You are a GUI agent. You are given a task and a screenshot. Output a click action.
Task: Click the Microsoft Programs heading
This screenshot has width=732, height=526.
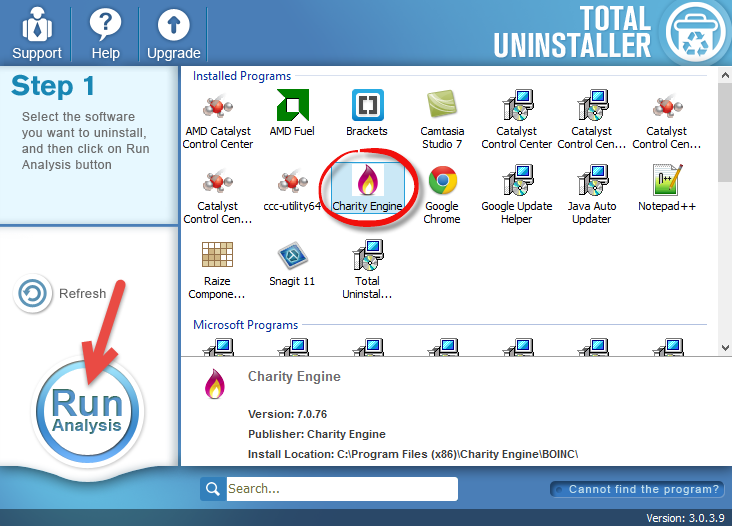tap(246, 325)
